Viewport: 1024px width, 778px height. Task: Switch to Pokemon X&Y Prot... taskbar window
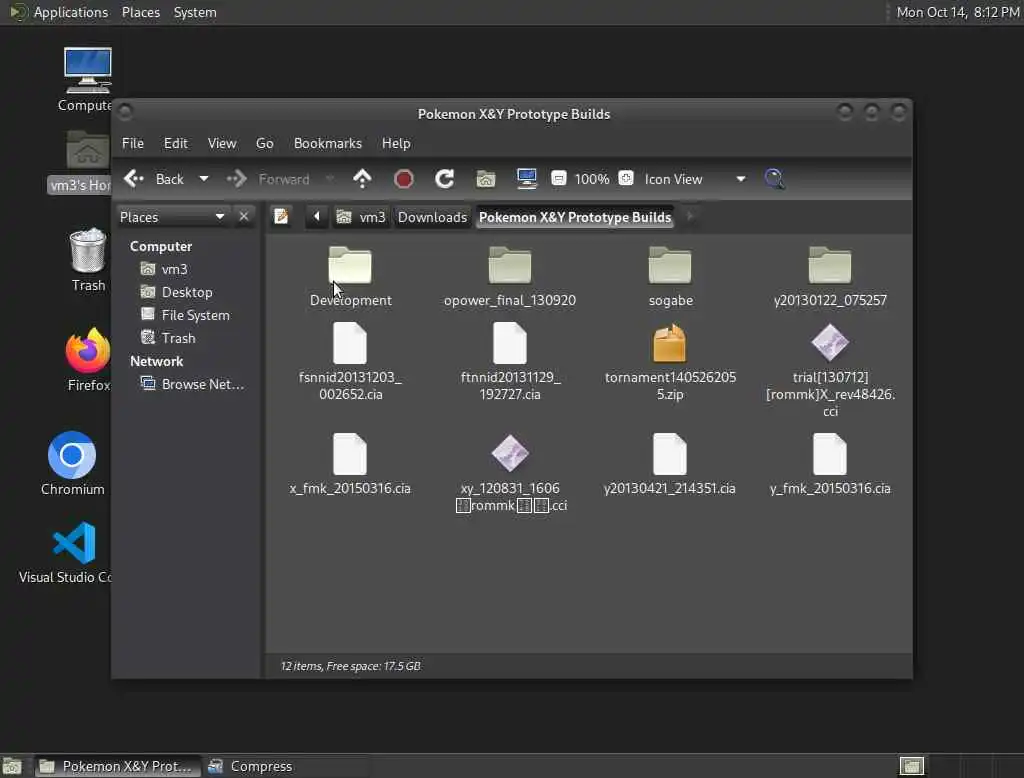coord(118,766)
